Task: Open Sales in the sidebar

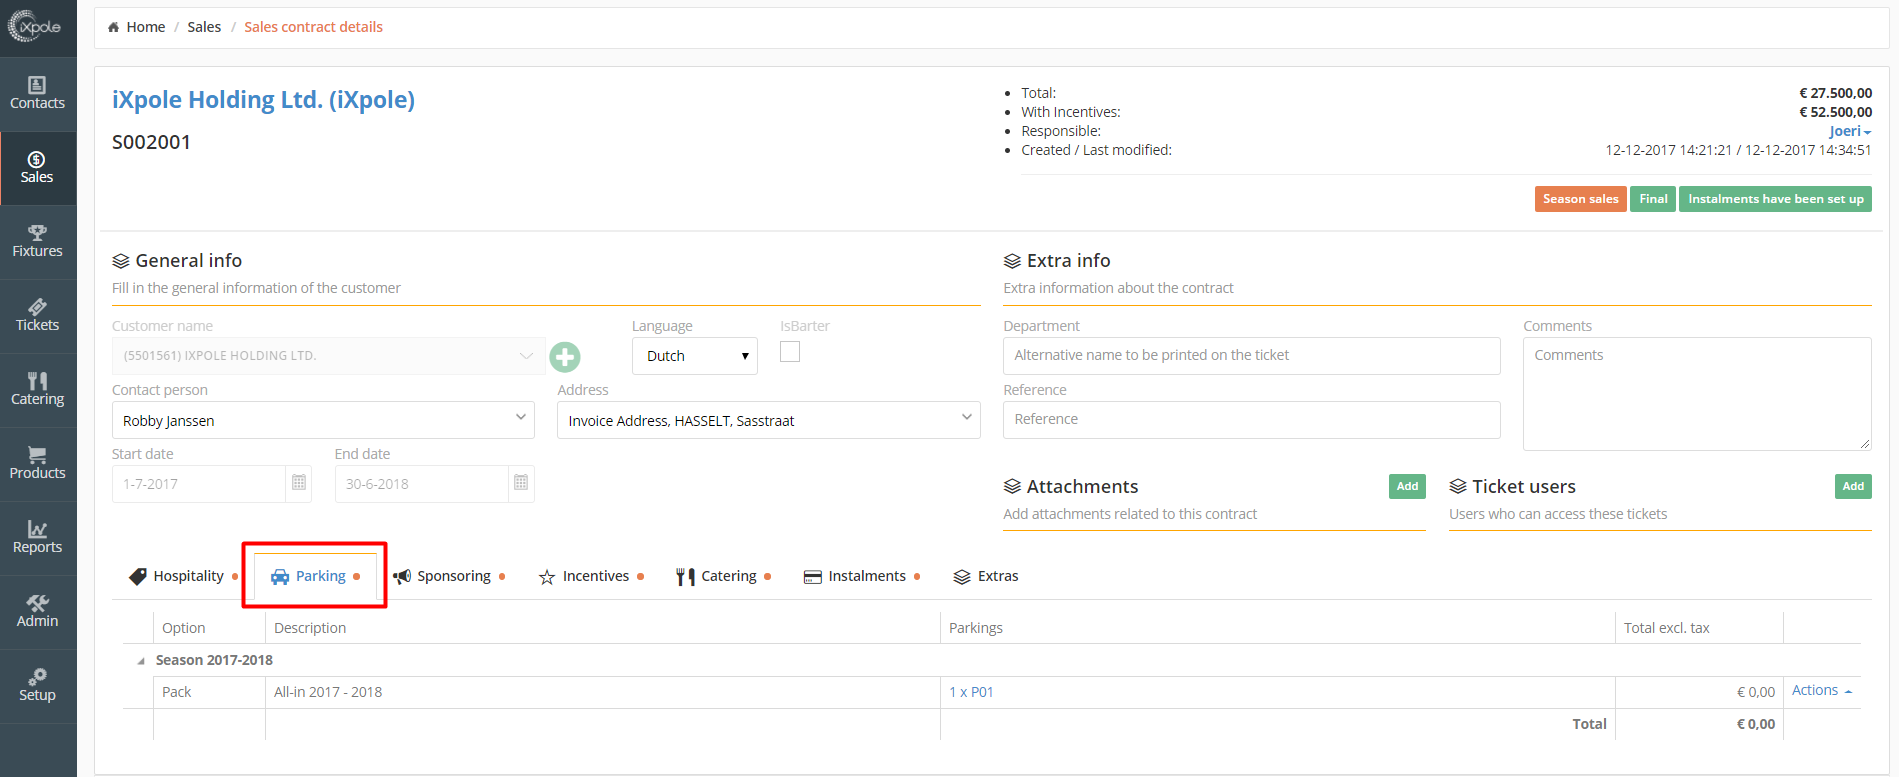Action: (37, 168)
